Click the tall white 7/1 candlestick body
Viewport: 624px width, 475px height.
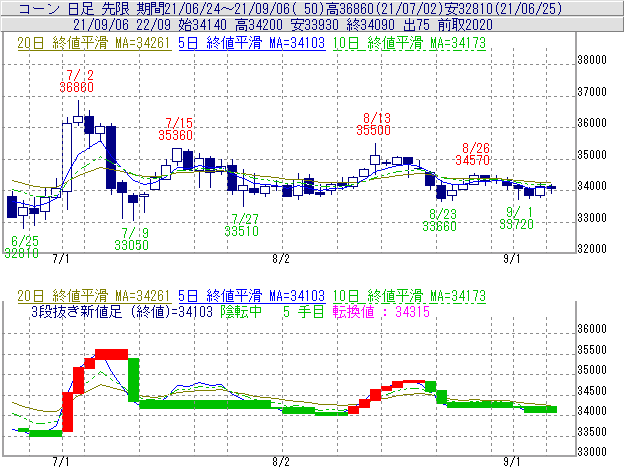coord(67,158)
